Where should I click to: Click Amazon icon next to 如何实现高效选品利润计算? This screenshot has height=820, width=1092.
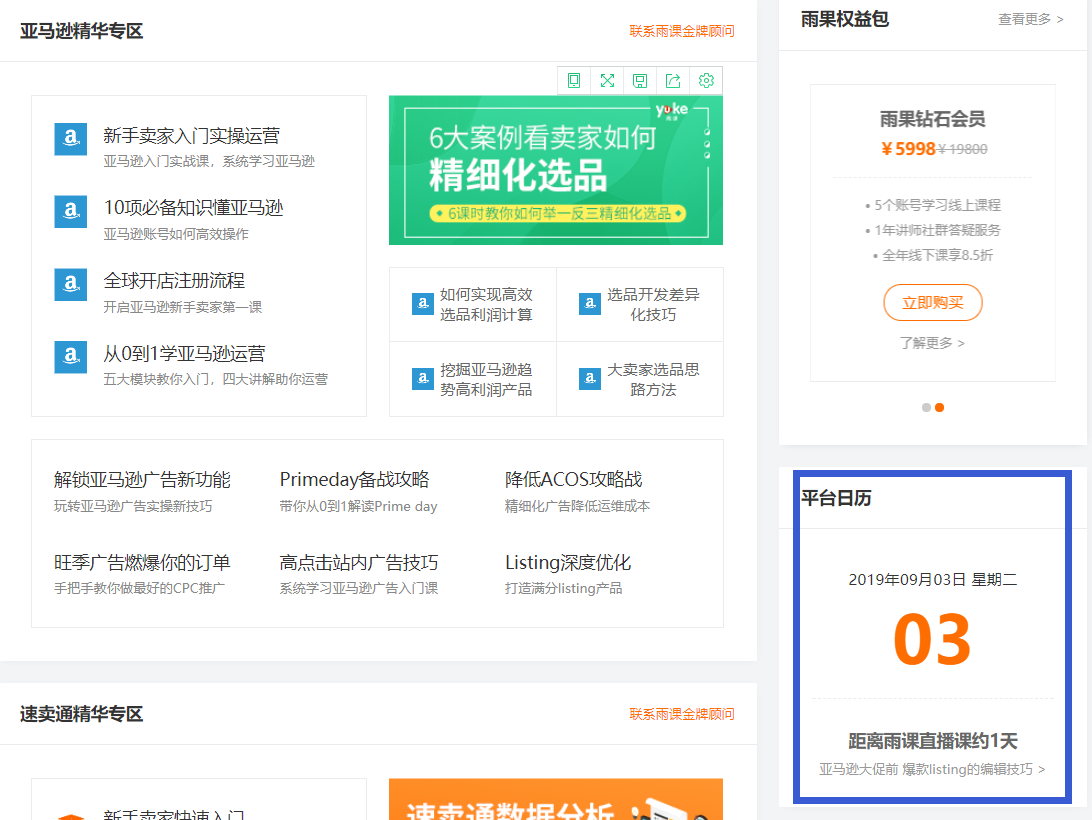click(423, 304)
